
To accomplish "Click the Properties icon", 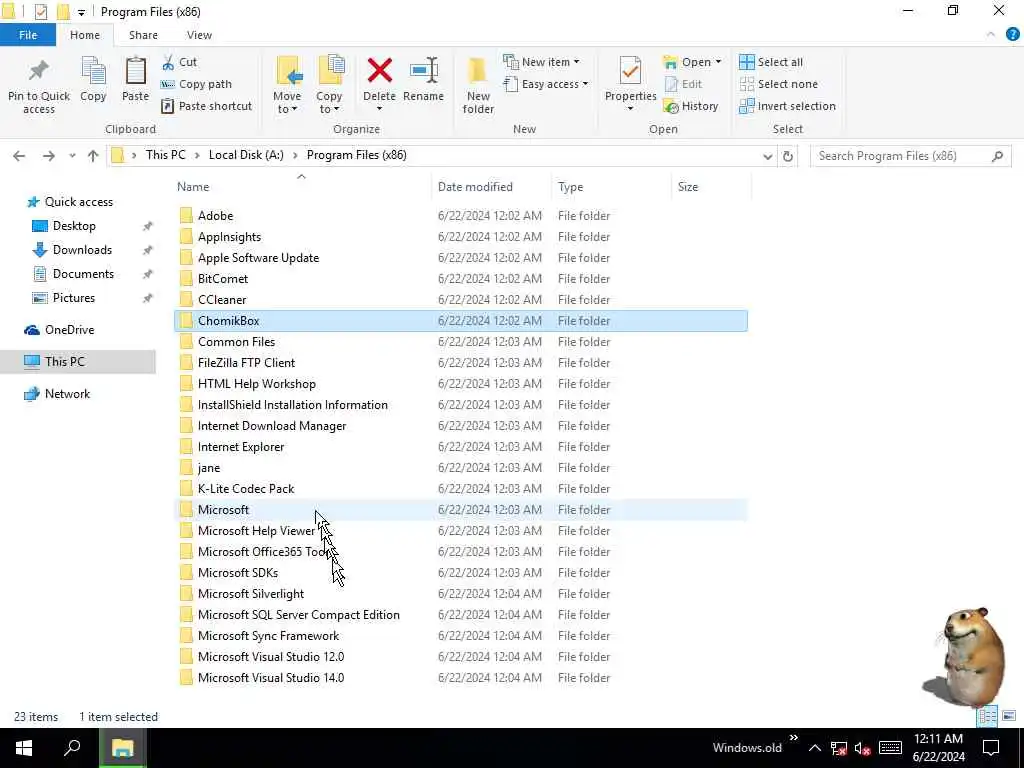I will [630, 71].
